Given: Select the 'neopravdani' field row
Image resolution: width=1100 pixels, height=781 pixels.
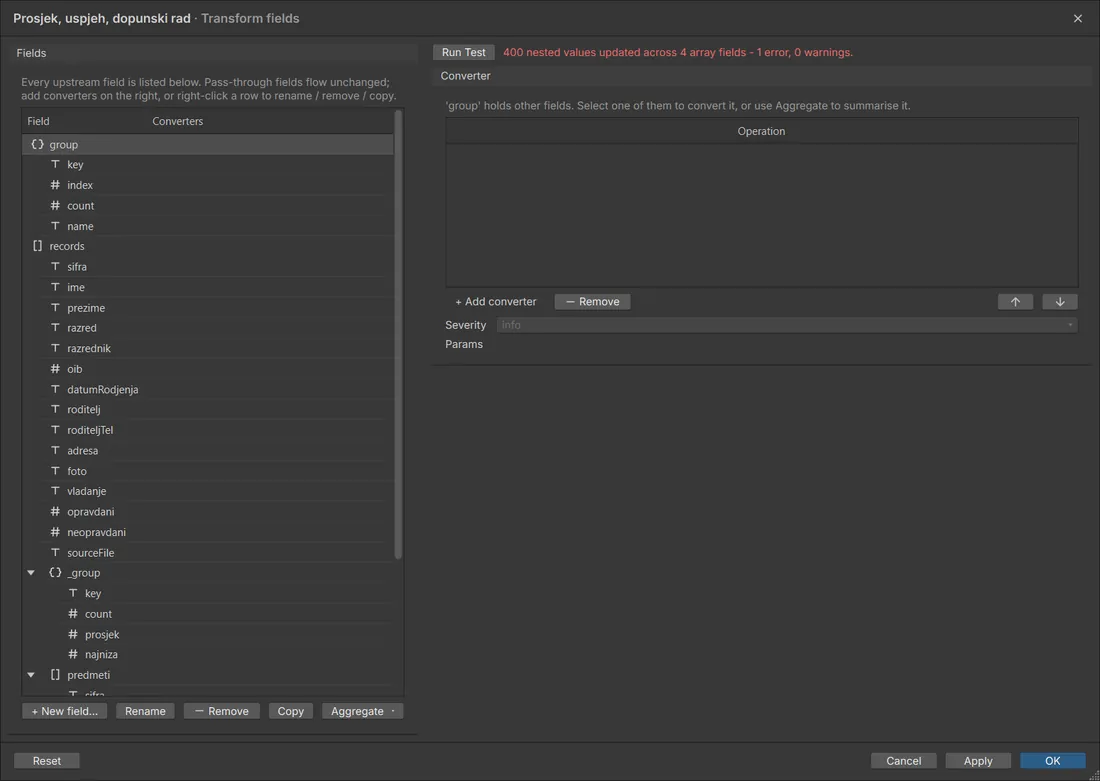Looking at the screenshot, I should coord(208,532).
